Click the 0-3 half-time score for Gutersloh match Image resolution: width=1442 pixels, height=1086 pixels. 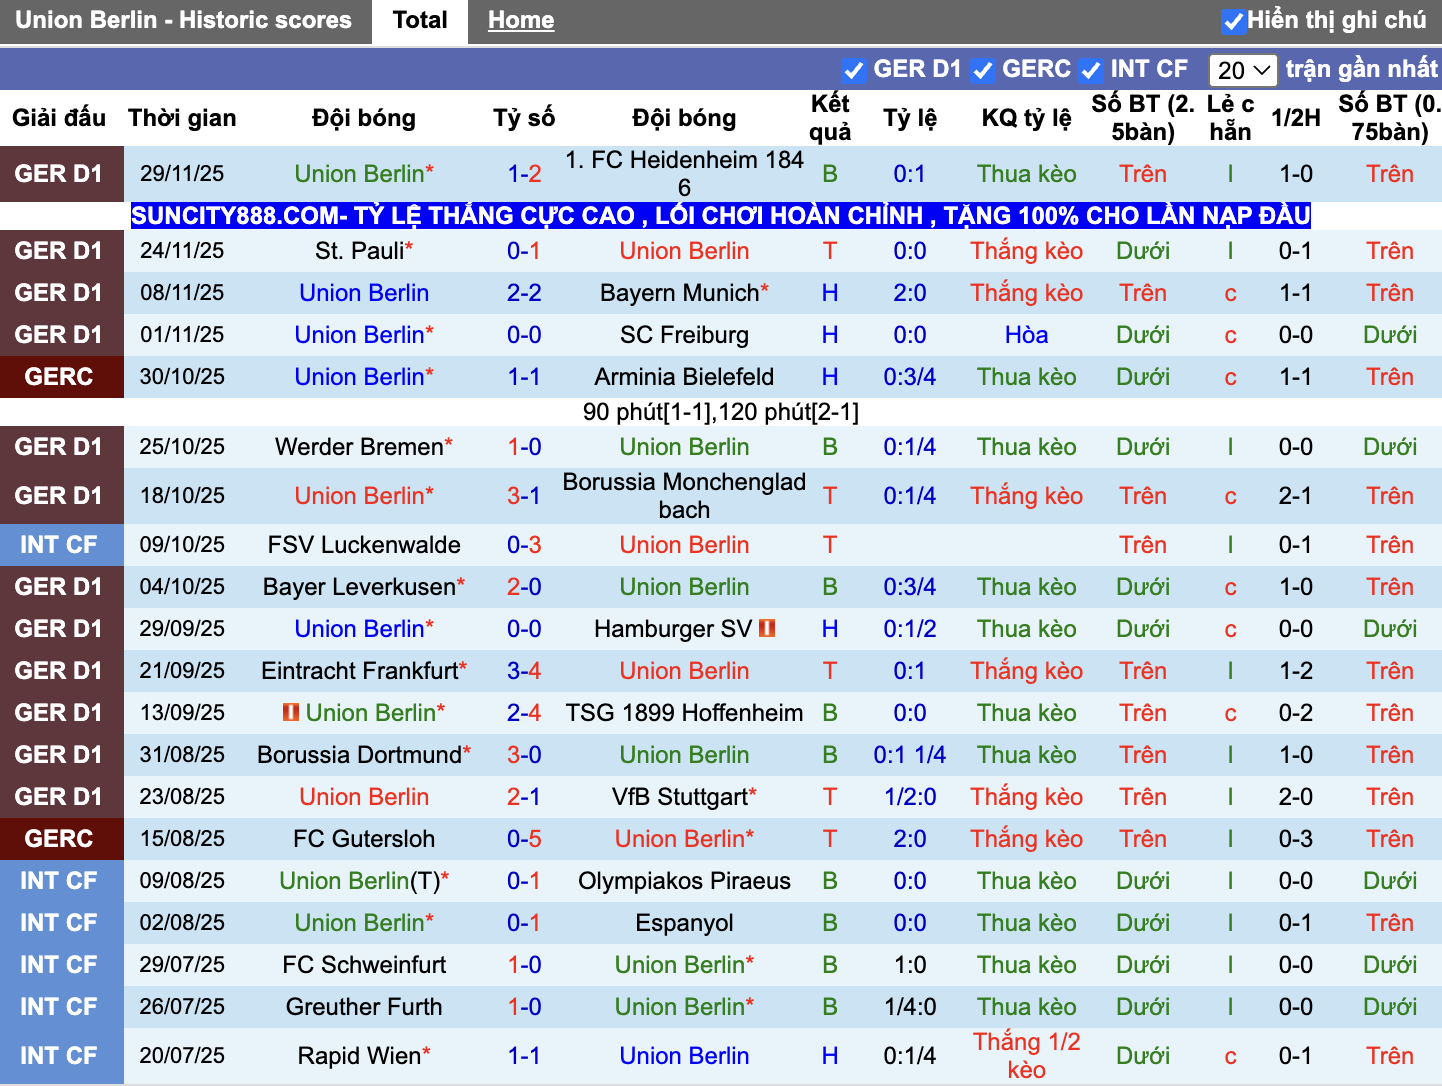tap(1296, 839)
